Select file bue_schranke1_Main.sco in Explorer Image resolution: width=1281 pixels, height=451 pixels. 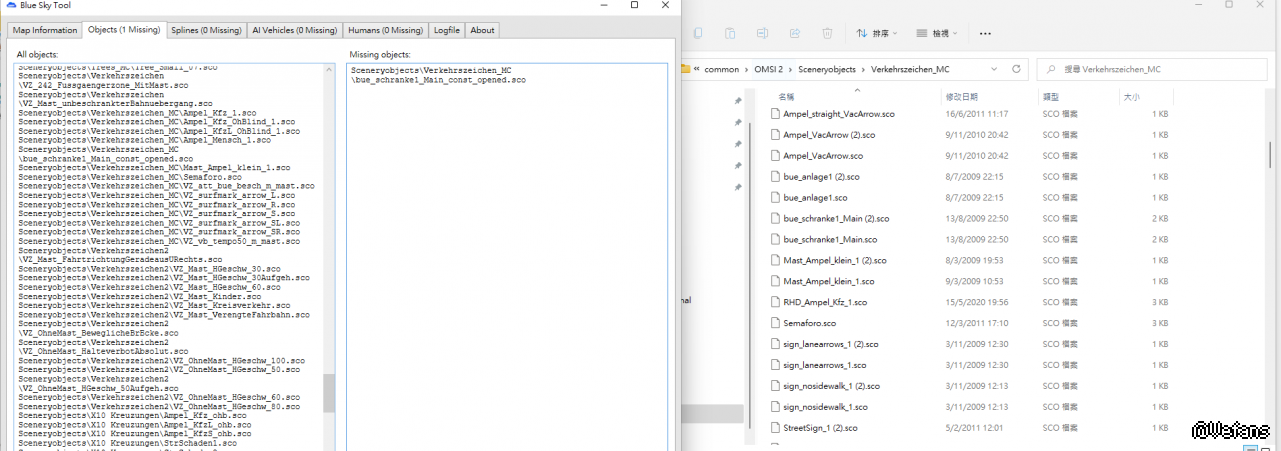830,239
